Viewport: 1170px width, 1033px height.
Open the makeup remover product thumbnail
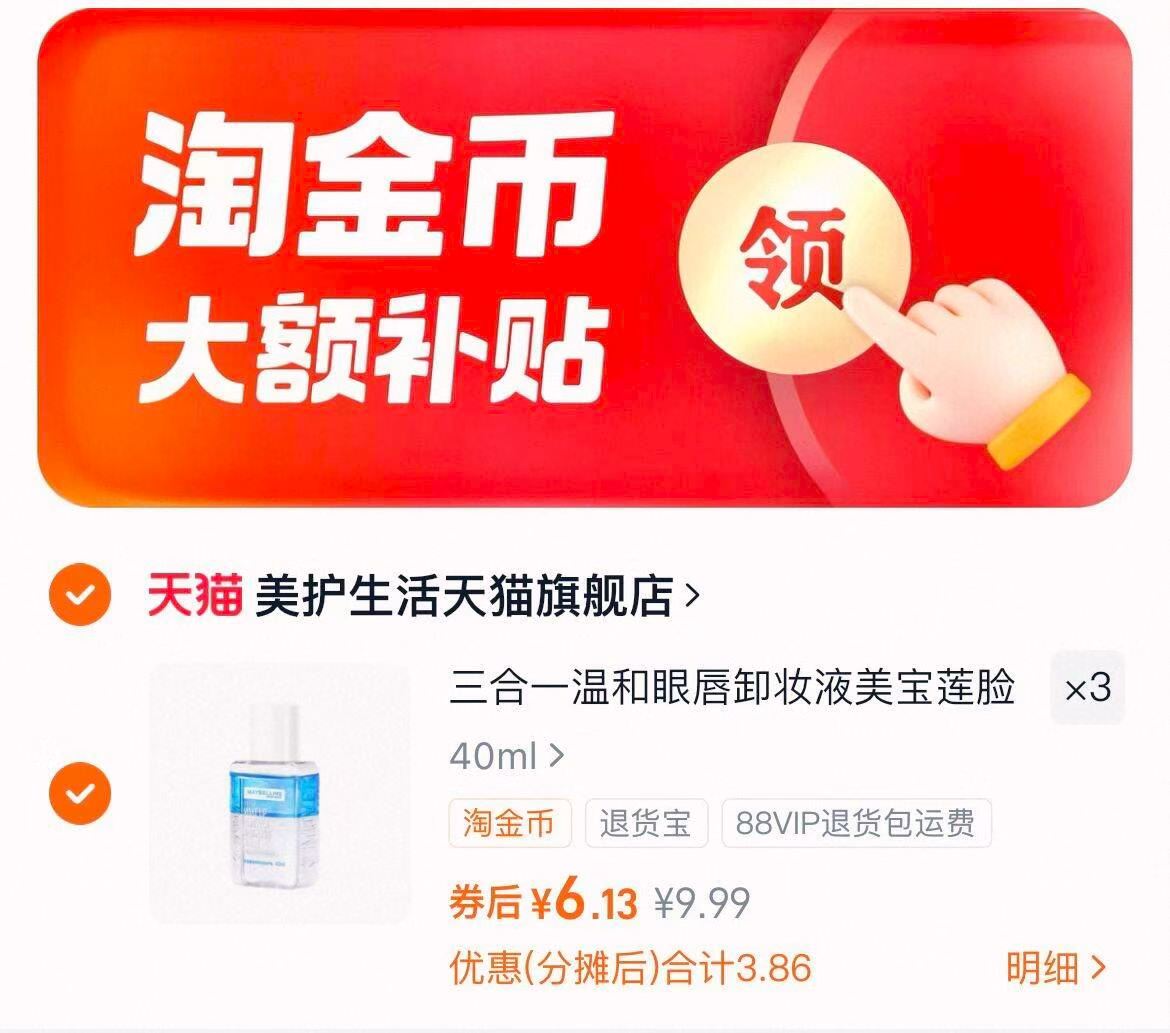pyautogui.click(x=280, y=793)
